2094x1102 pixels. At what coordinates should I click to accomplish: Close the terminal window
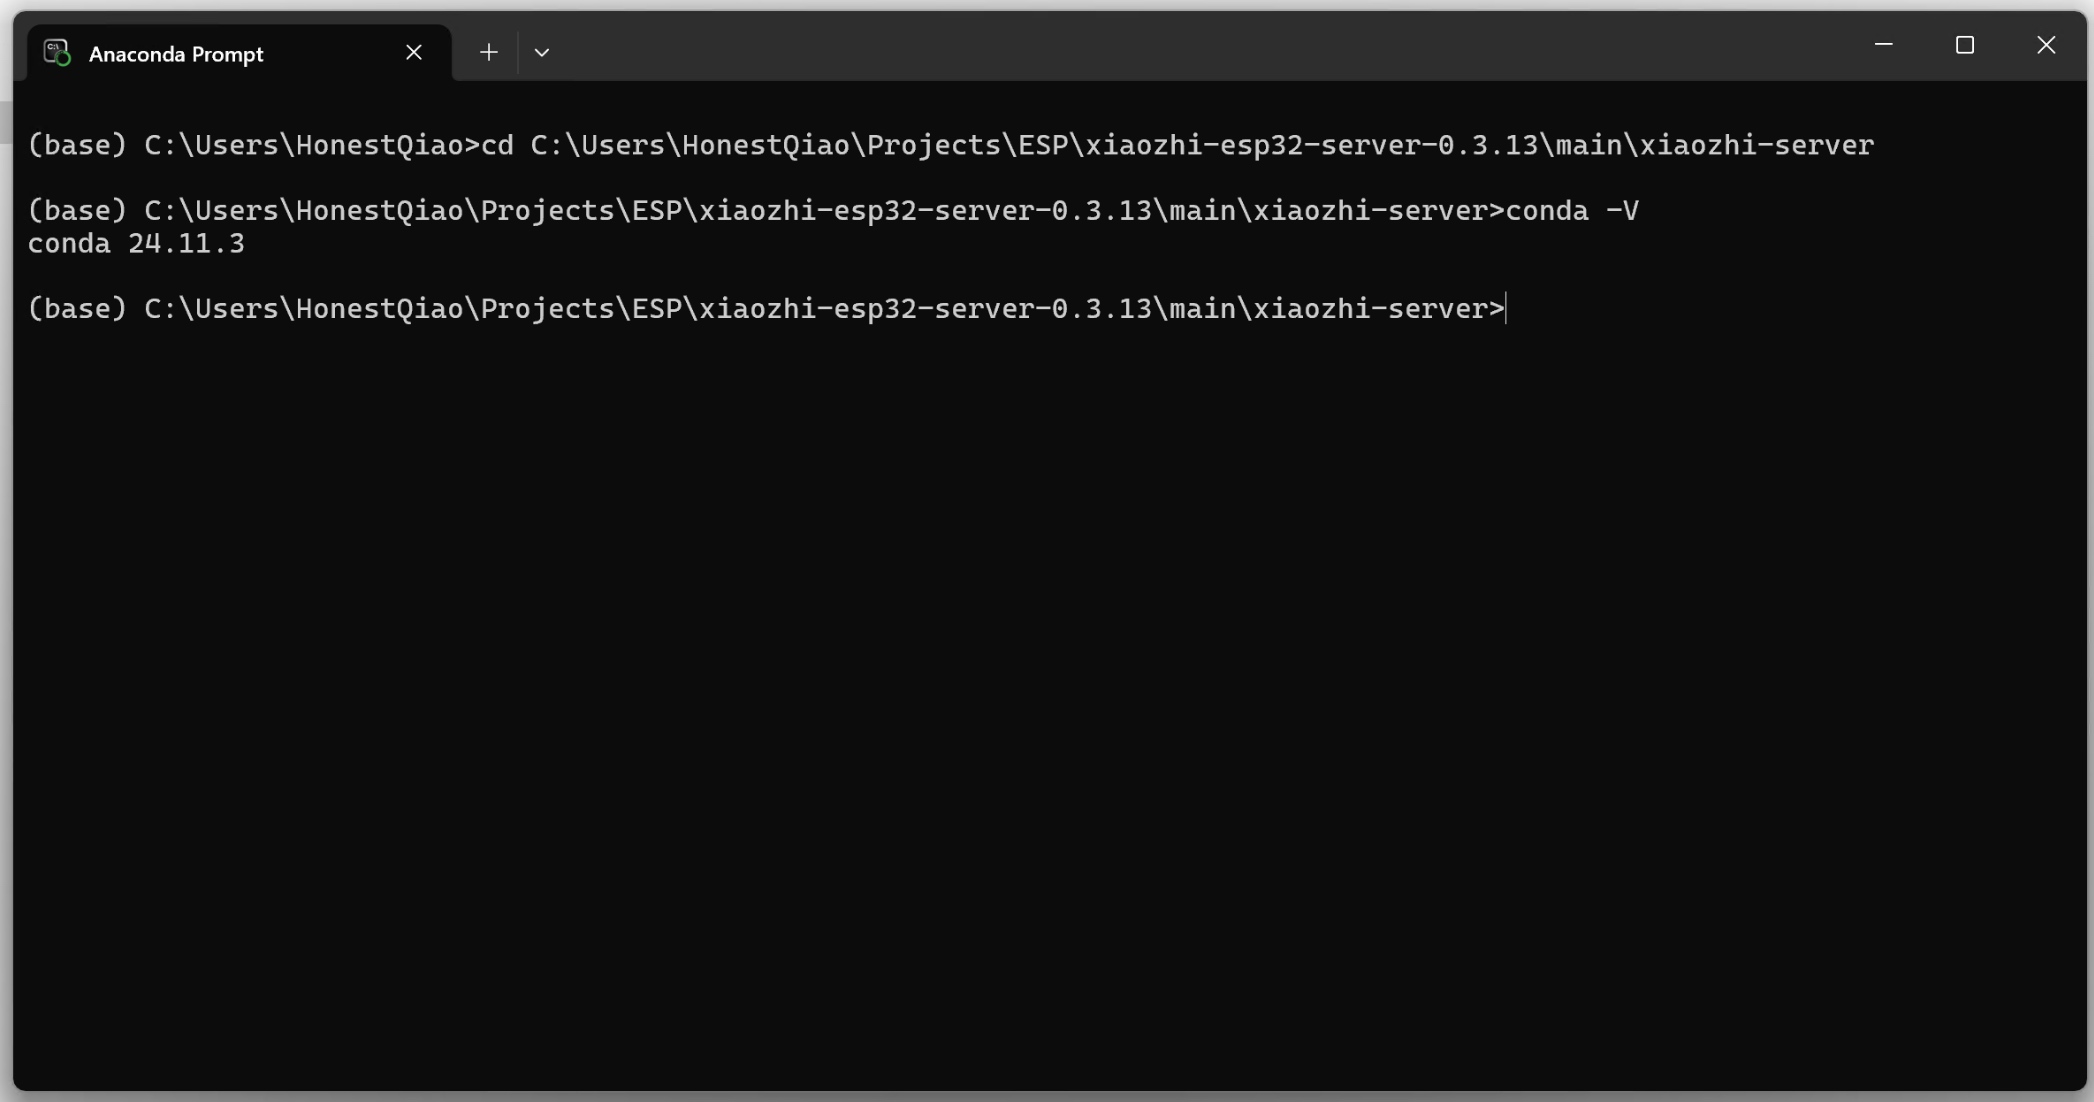point(2046,45)
